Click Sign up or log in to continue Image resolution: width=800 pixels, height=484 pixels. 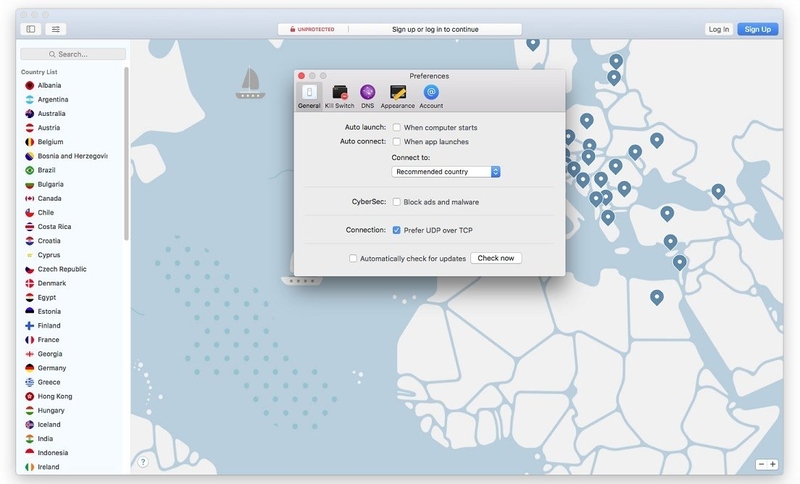coord(435,30)
